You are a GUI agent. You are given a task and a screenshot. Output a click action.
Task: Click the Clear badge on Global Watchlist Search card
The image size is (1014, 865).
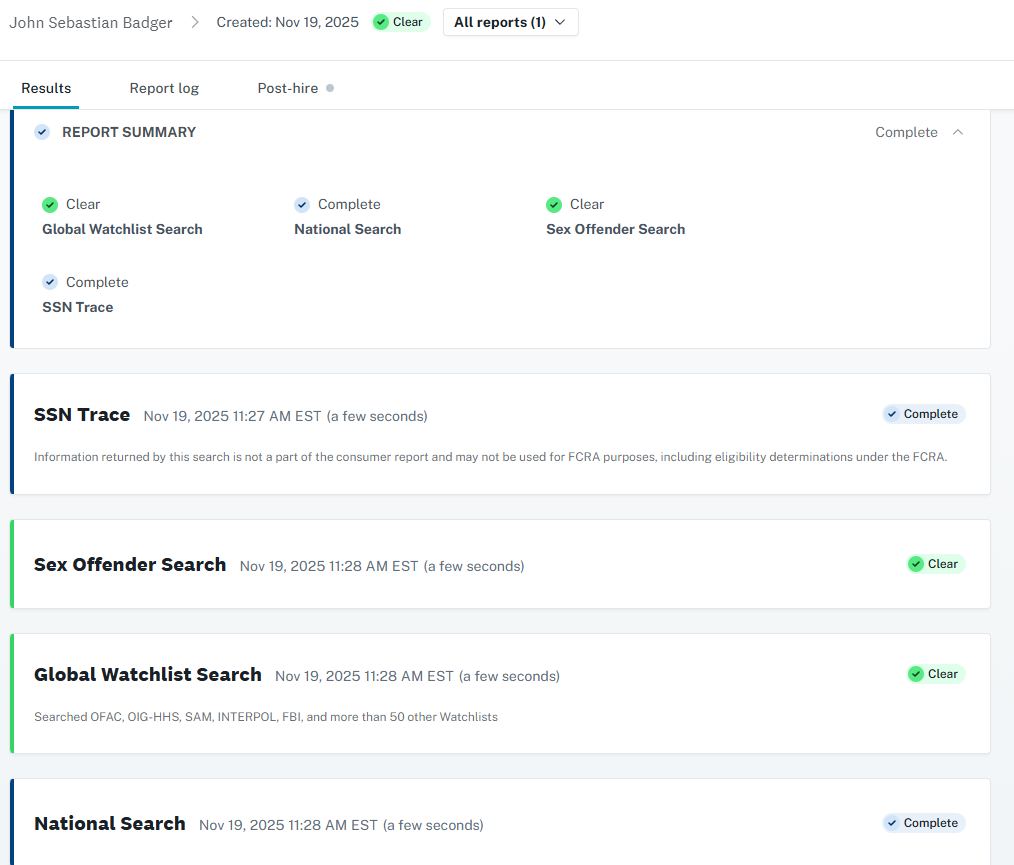click(934, 674)
